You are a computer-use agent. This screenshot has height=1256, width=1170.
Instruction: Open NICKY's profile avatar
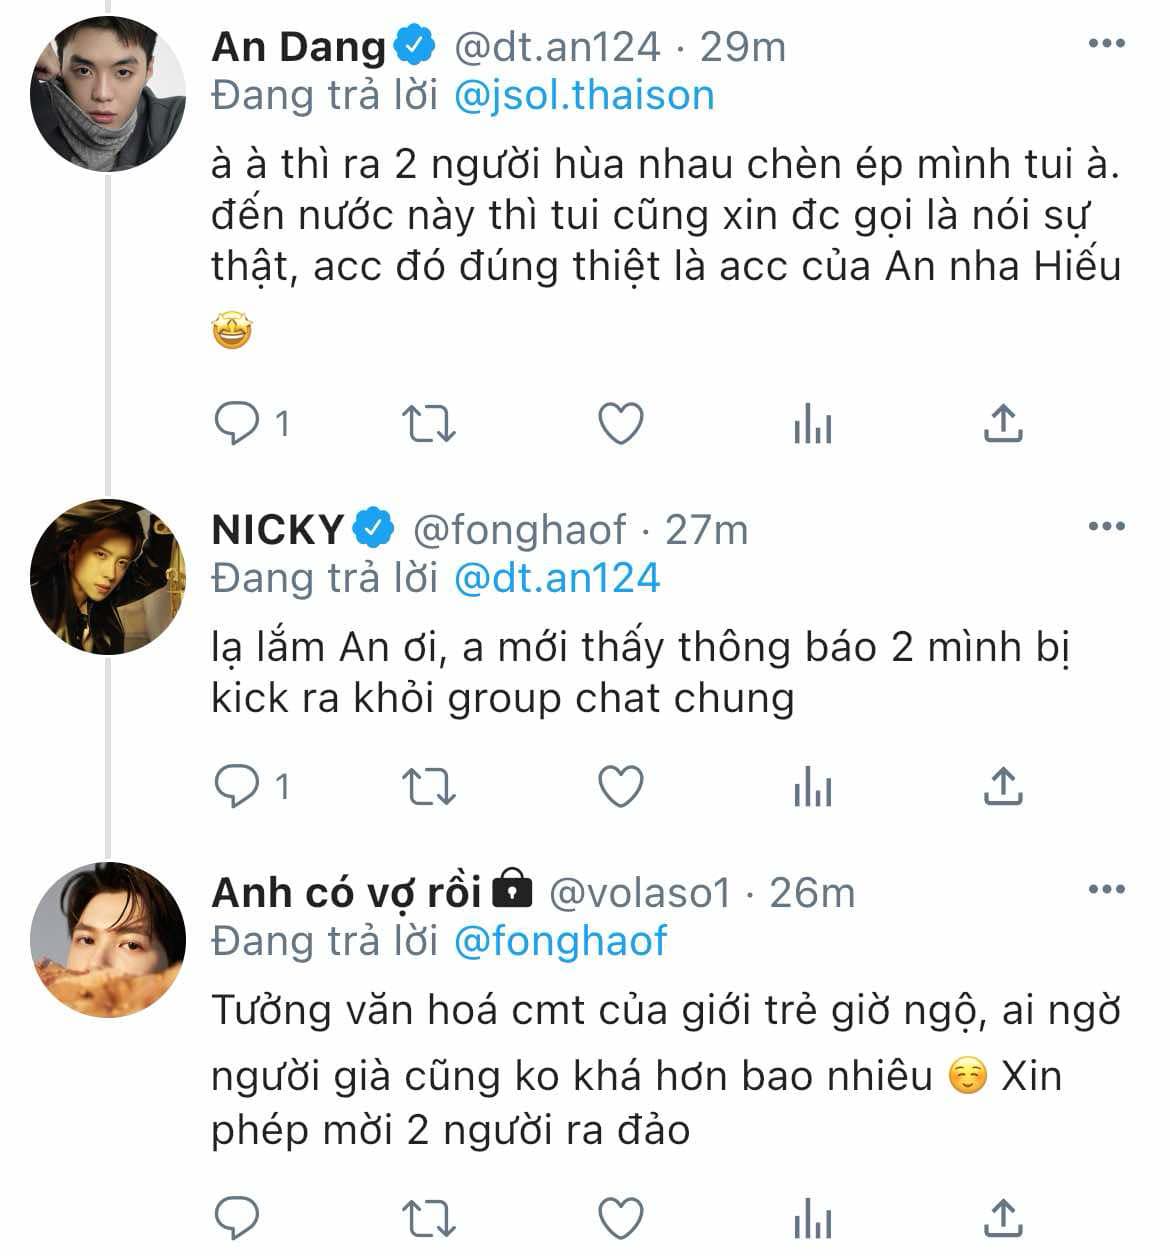pos(108,577)
